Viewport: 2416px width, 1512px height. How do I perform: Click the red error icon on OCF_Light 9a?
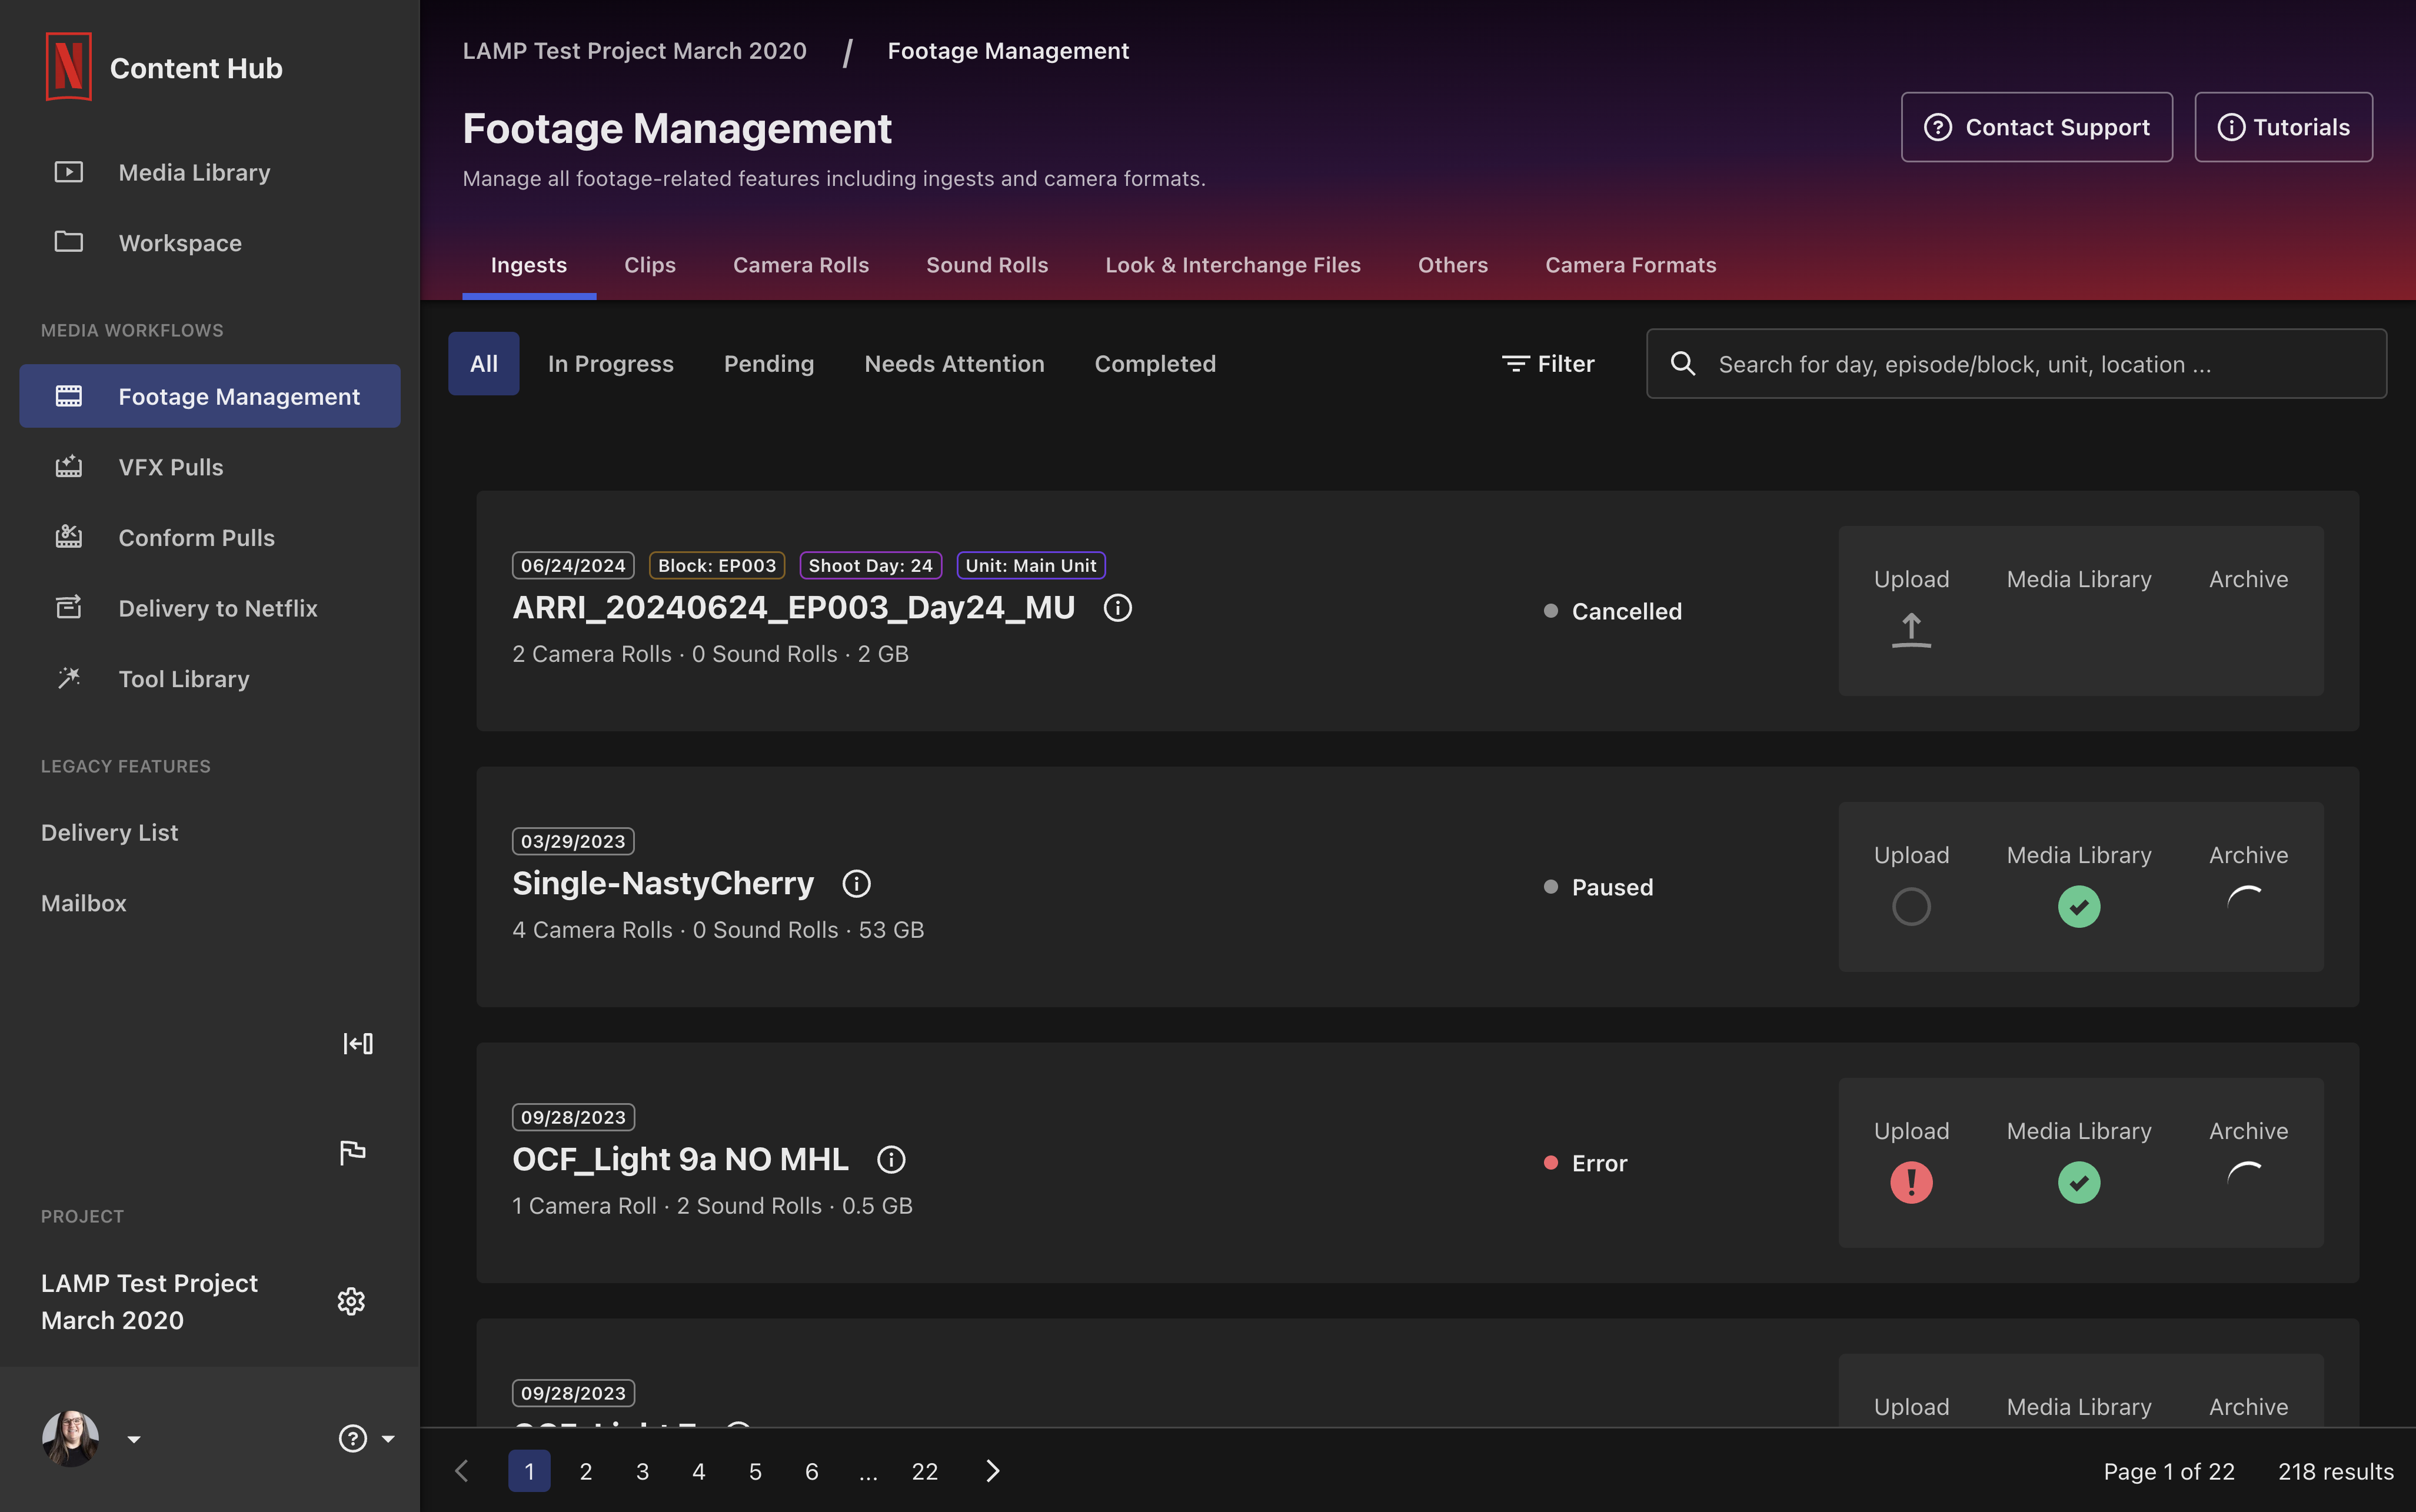(x=1910, y=1183)
